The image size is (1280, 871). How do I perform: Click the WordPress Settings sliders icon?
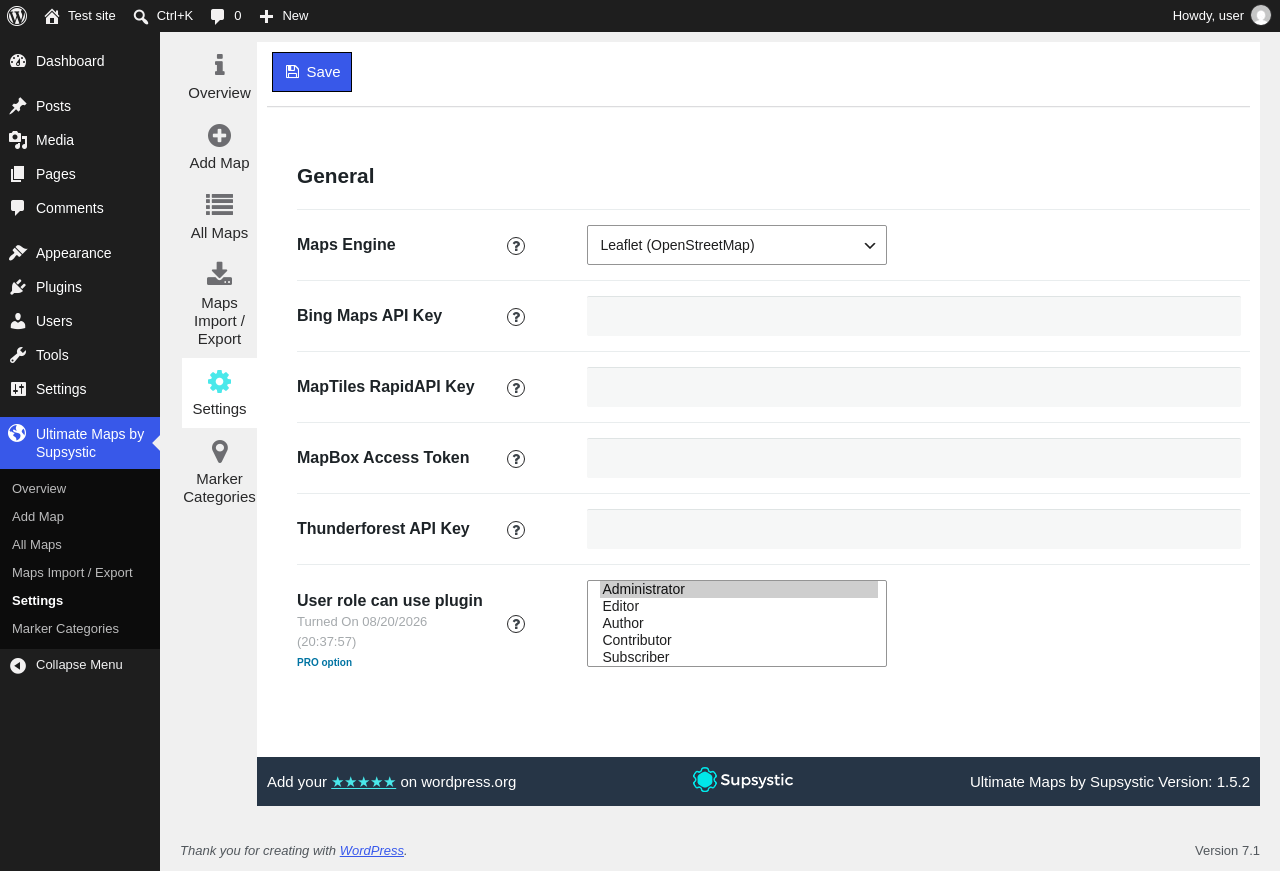[x=18, y=389]
